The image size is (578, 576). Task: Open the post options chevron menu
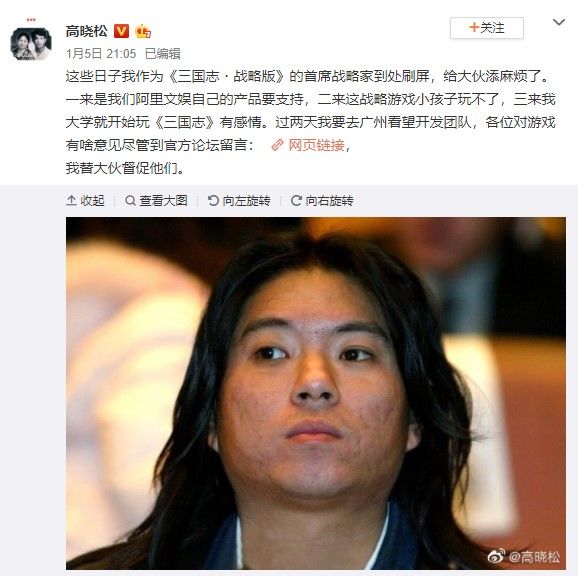click(559, 22)
